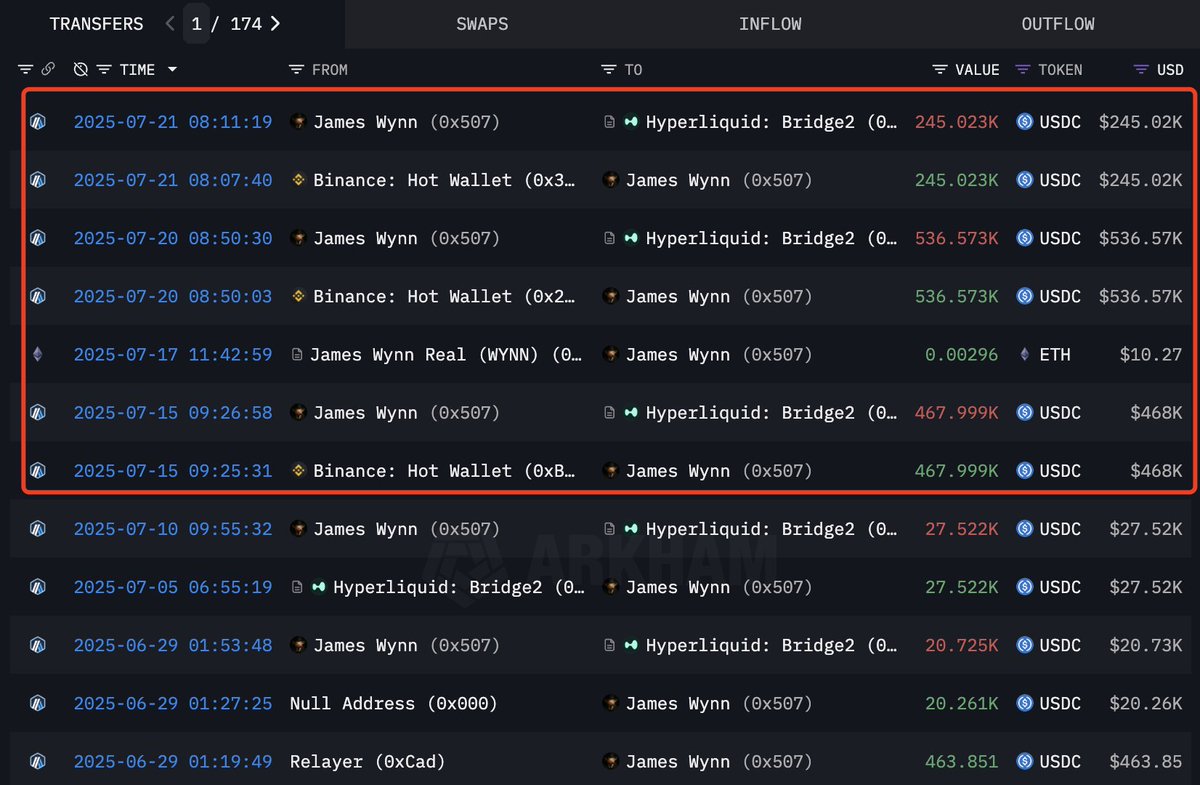
Task: Click the chain link icon in the column header
Action: coord(48,69)
